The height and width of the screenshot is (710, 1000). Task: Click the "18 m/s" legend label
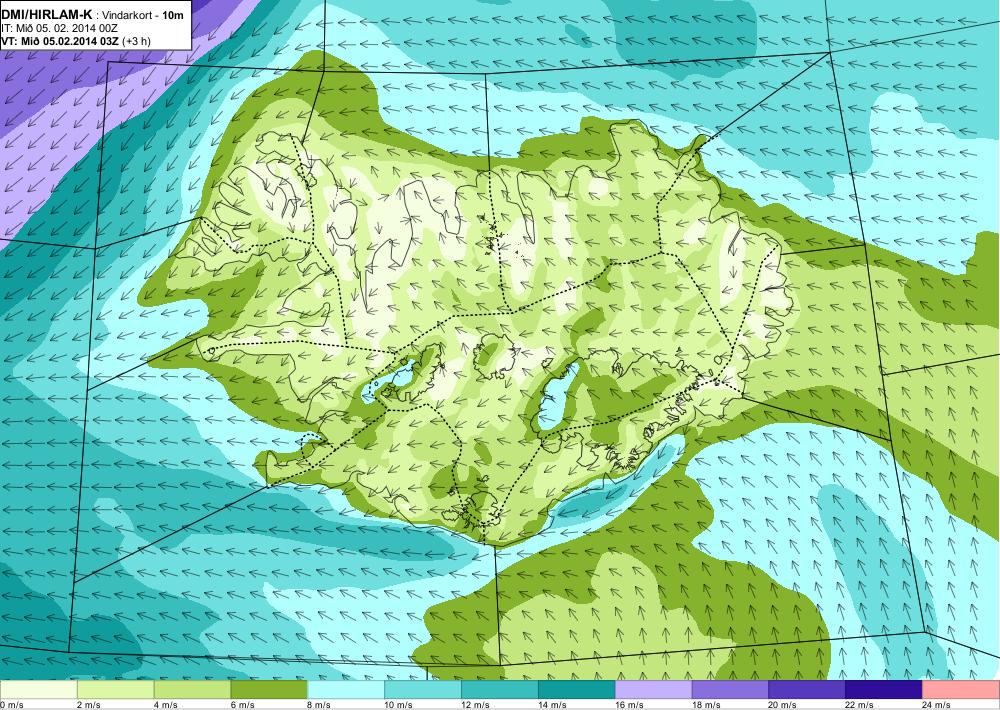click(706, 705)
